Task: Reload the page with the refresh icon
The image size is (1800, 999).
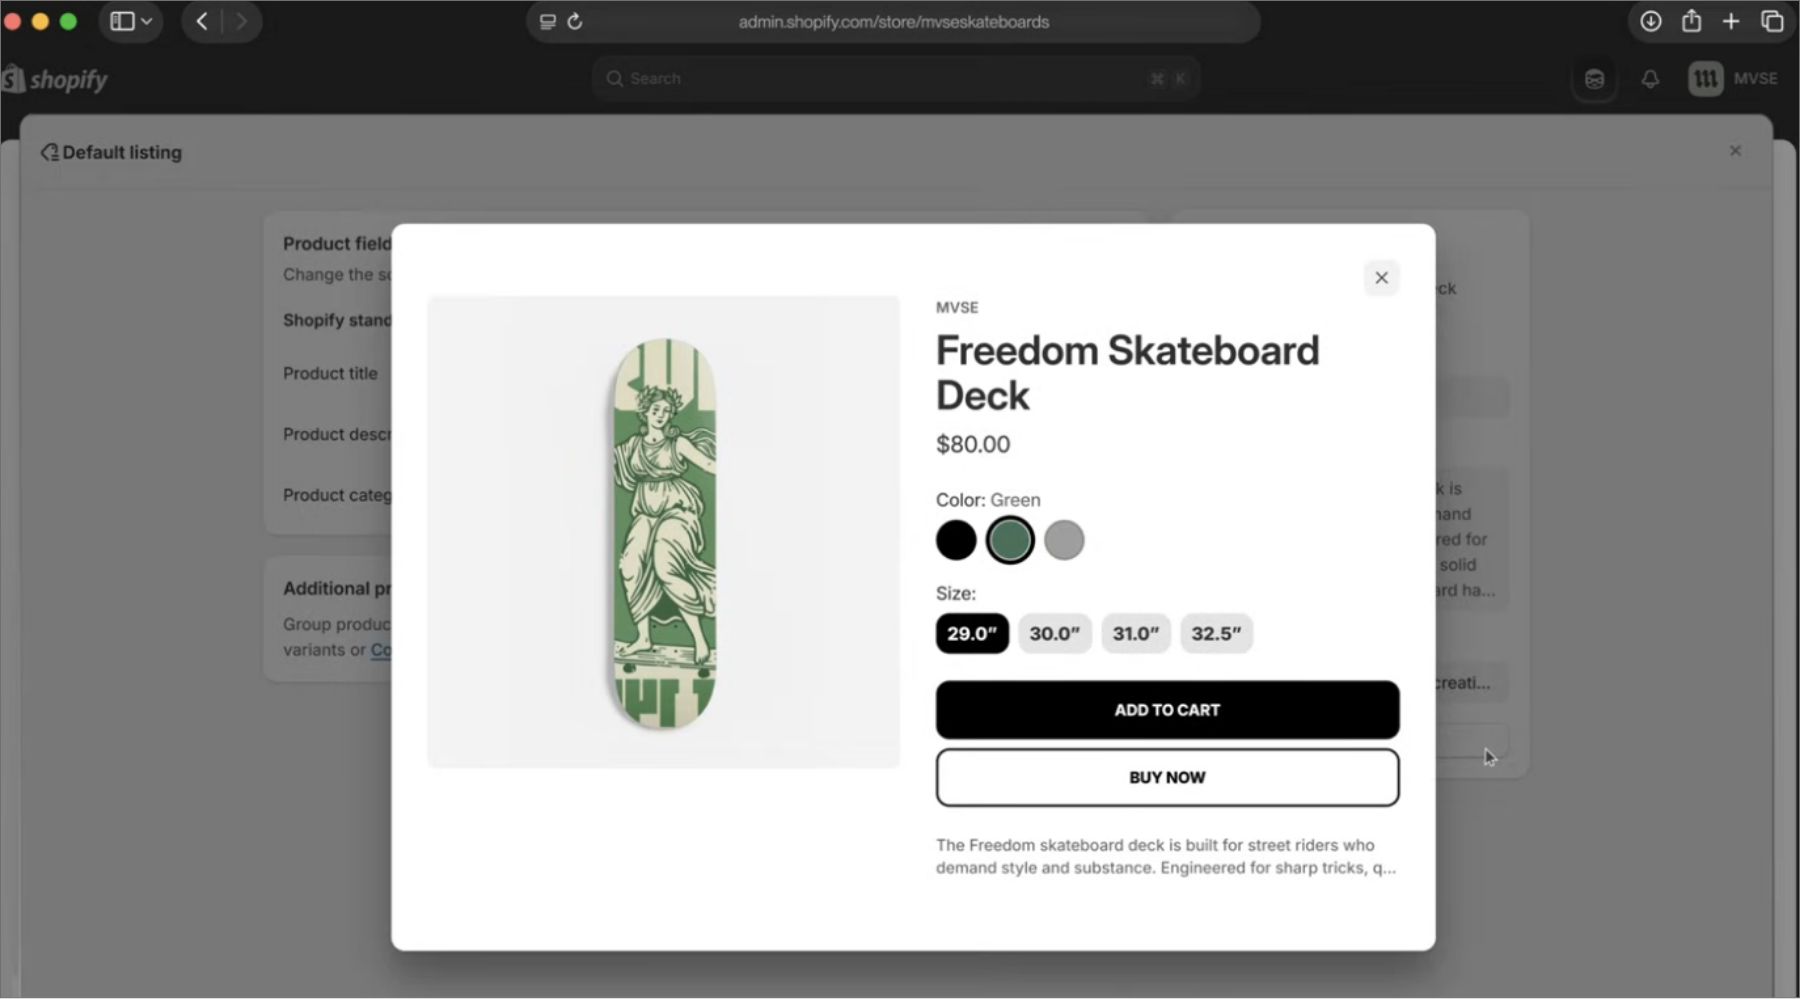Action: coord(575,22)
